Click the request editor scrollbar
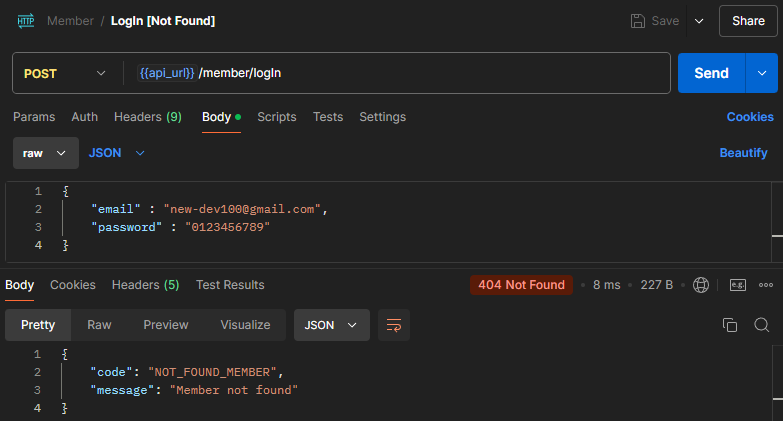This screenshot has width=783, height=421. point(777,222)
